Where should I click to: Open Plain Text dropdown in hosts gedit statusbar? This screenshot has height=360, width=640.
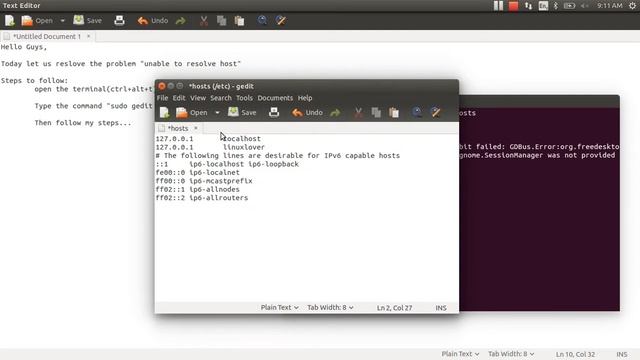280,307
